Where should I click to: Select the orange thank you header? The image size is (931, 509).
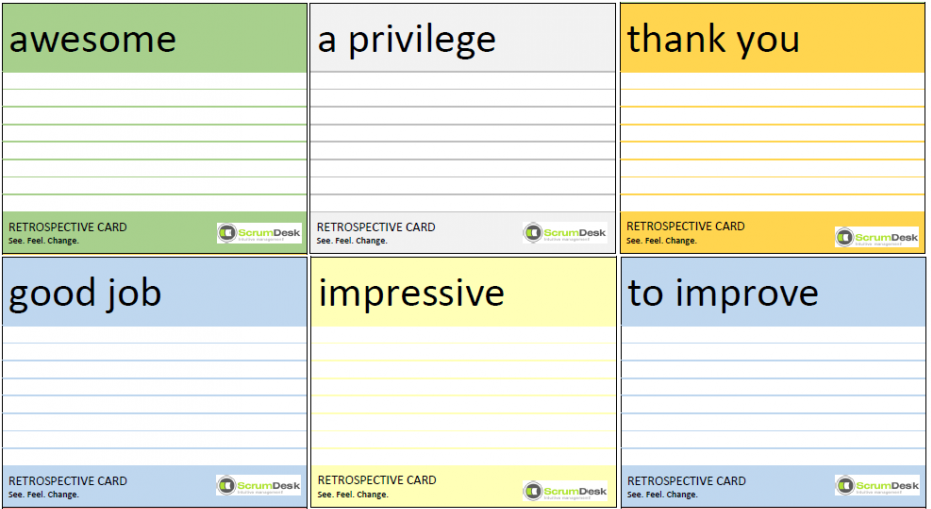(772, 39)
